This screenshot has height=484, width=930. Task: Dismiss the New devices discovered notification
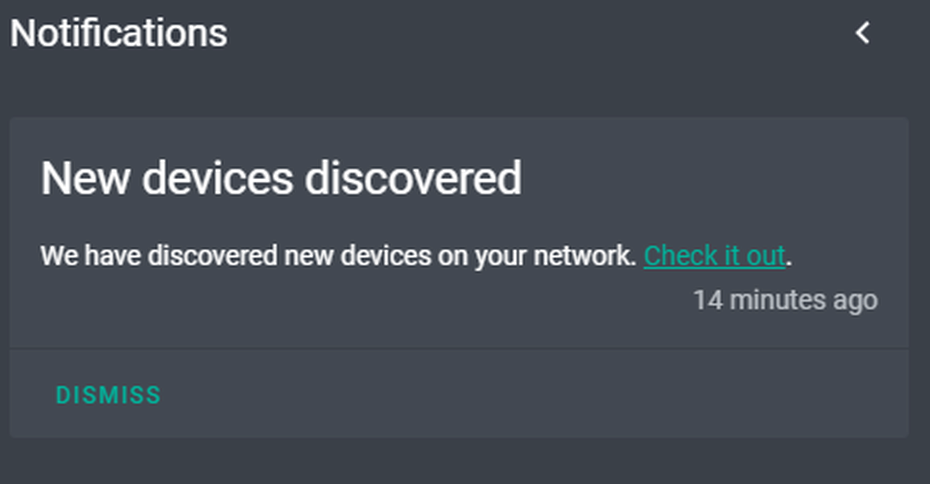(108, 395)
